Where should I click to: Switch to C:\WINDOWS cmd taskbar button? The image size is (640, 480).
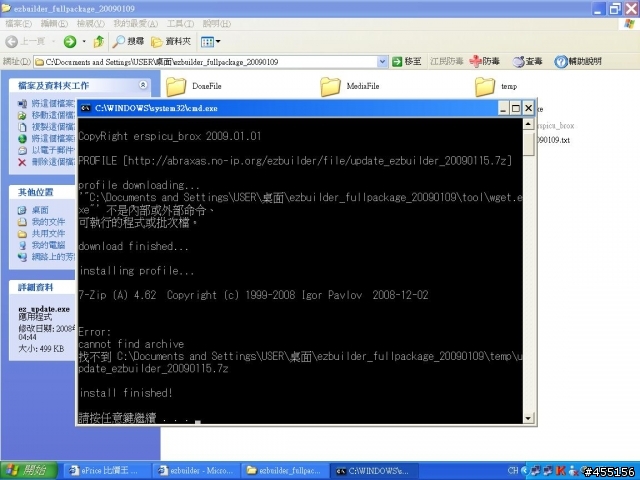(373, 471)
